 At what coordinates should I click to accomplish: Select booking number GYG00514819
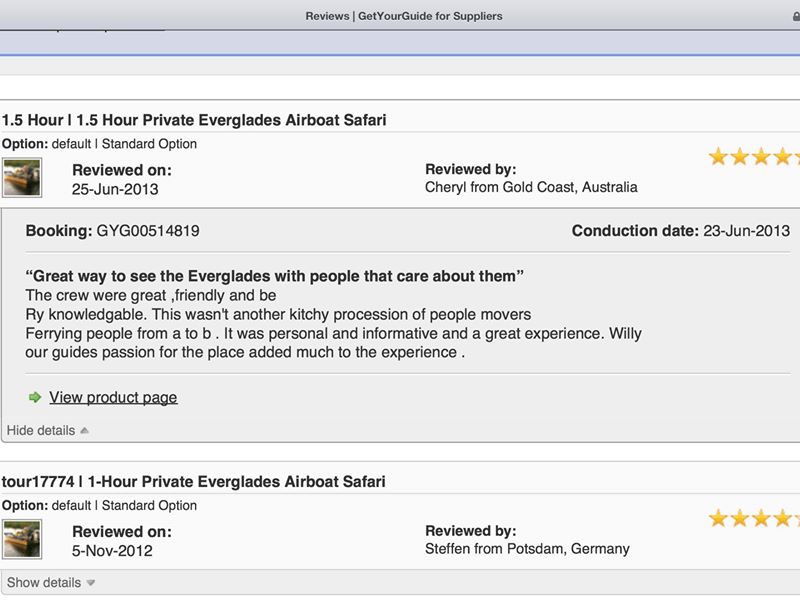click(x=148, y=231)
